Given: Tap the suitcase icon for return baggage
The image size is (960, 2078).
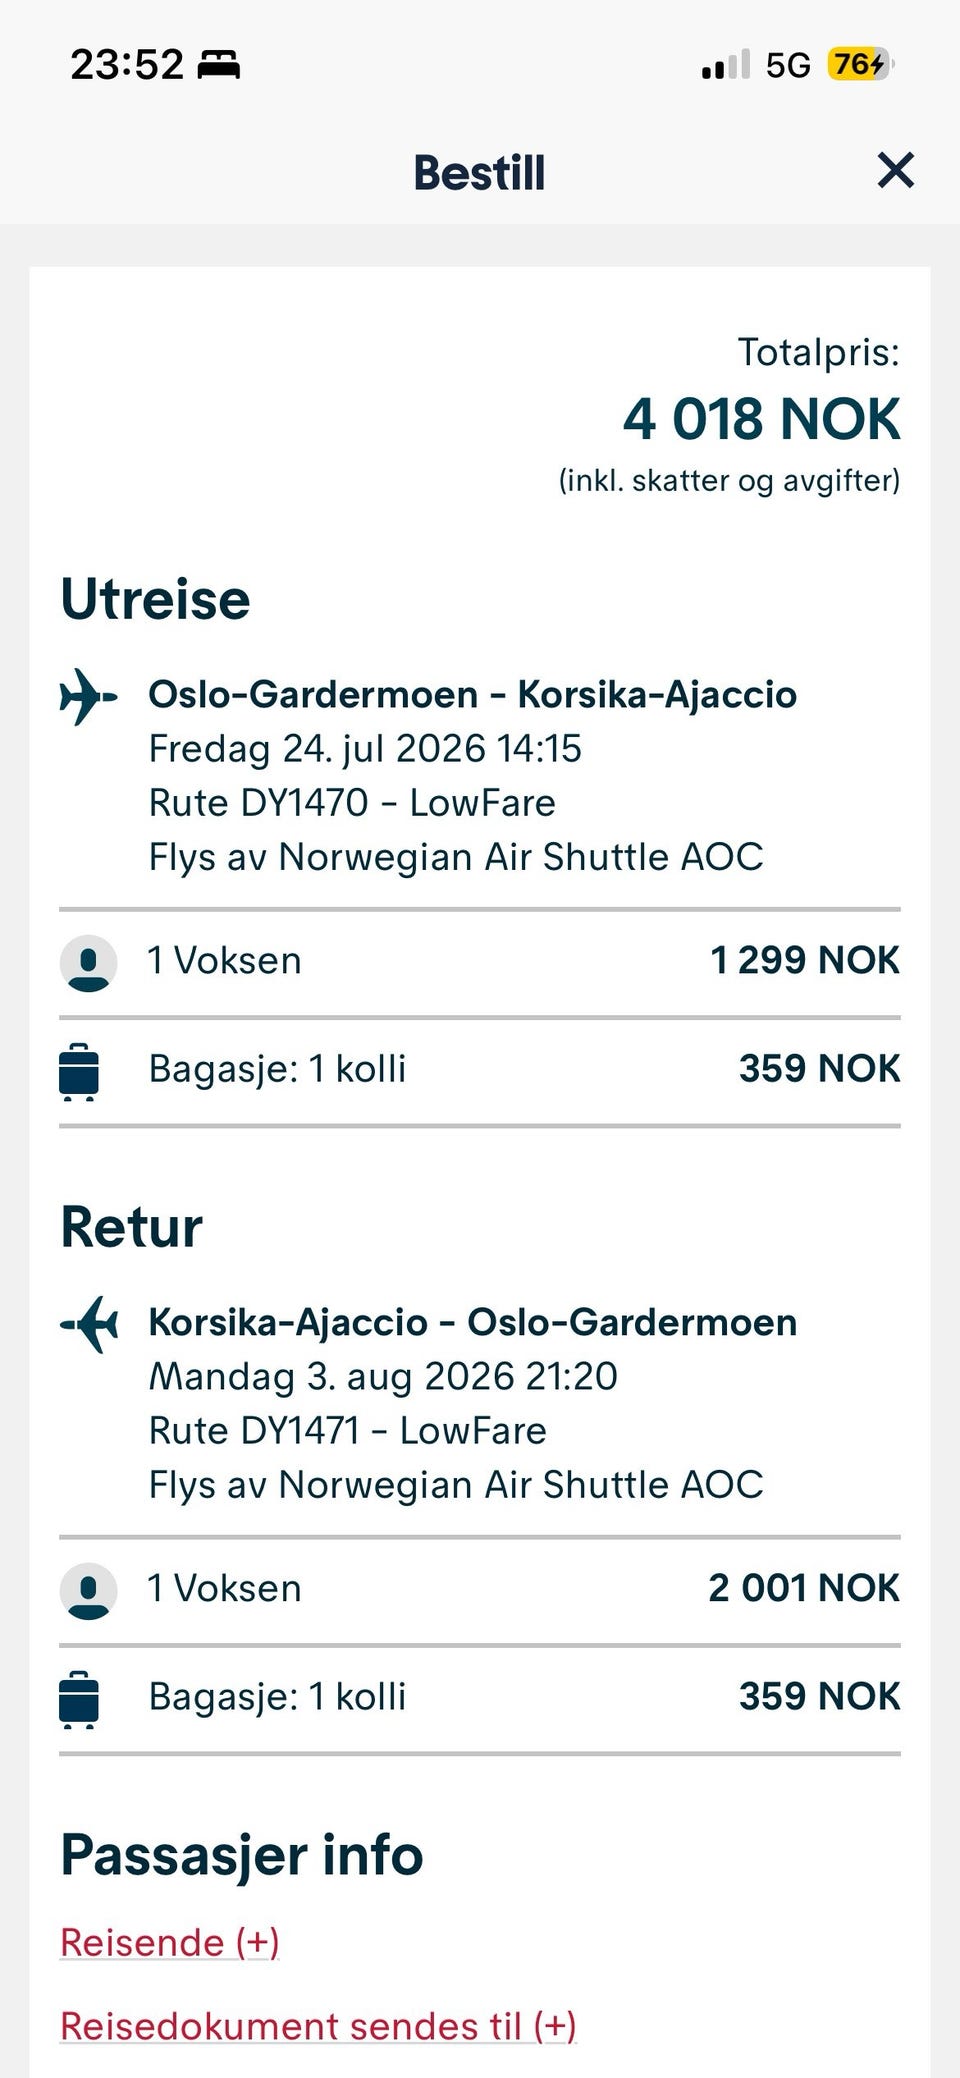Looking at the screenshot, I should (x=79, y=1700).
